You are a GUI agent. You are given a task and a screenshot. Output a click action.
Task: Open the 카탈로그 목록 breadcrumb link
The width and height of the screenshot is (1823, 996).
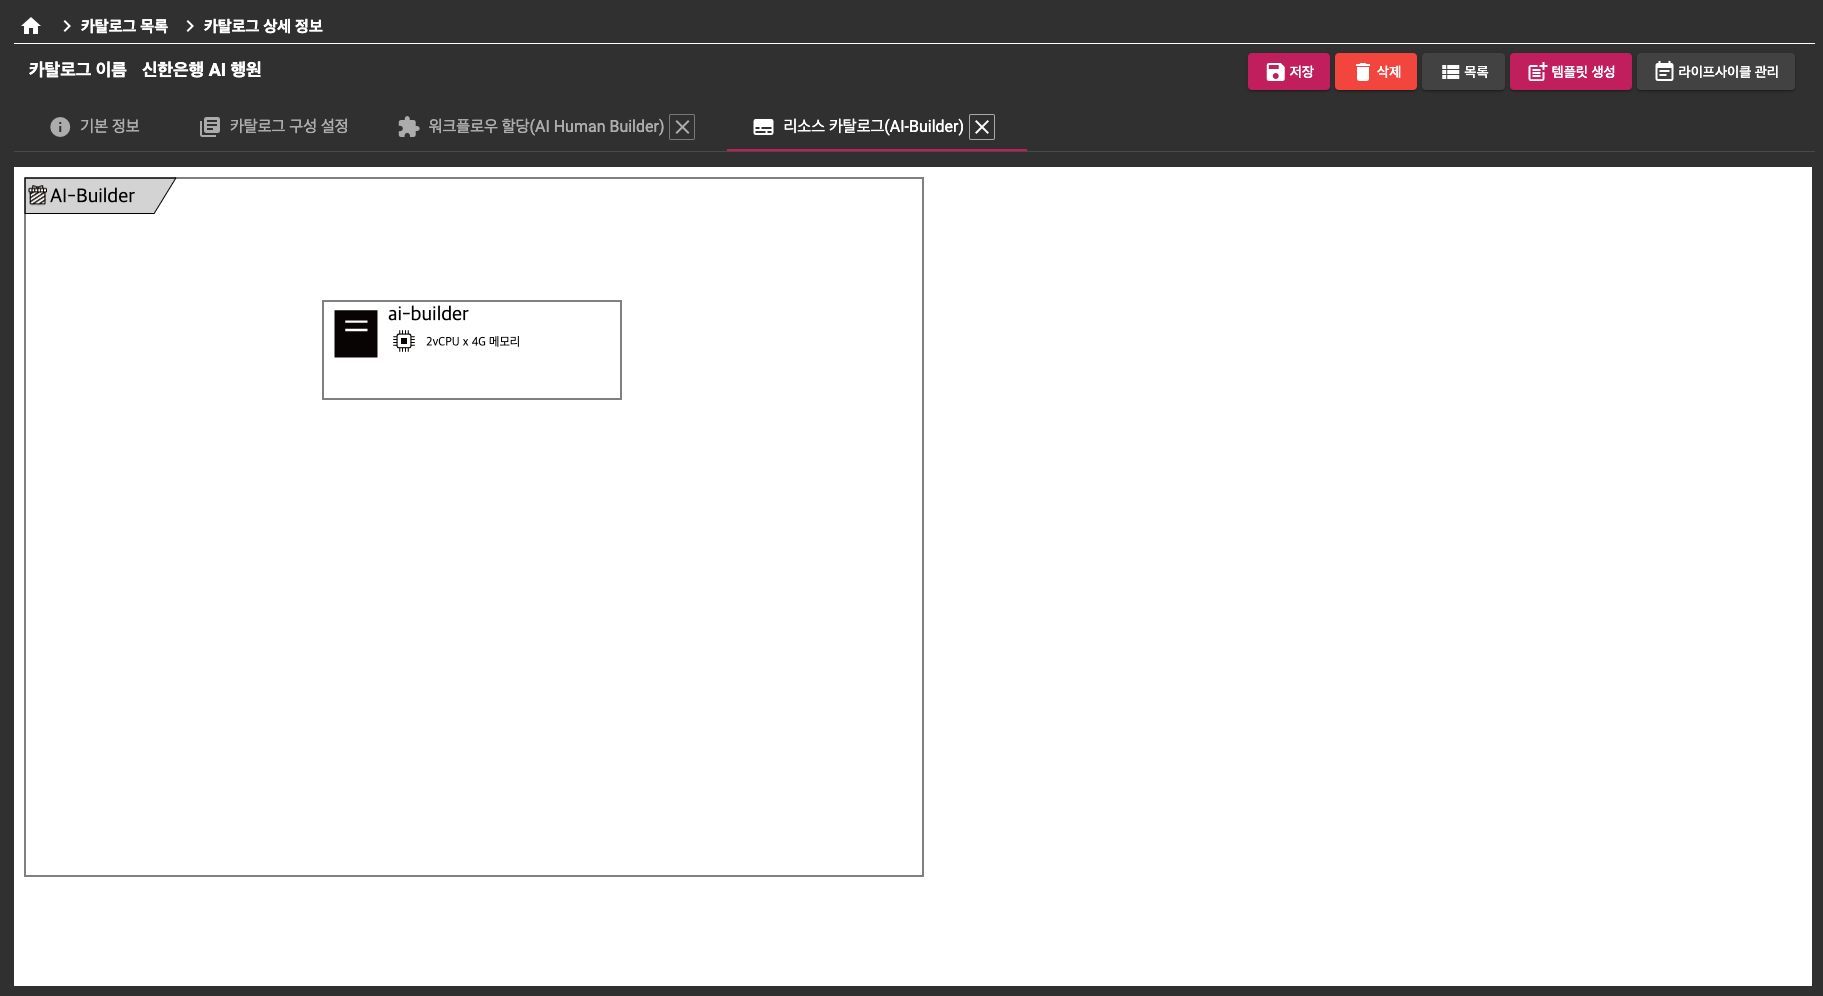coord(124,26)
